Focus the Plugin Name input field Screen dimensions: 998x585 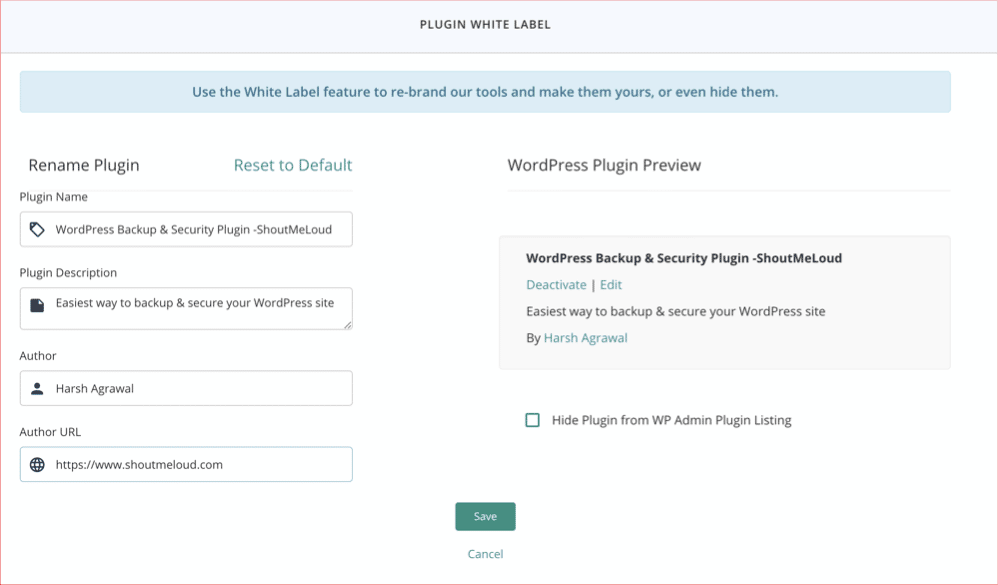click(x=186, y=229)
